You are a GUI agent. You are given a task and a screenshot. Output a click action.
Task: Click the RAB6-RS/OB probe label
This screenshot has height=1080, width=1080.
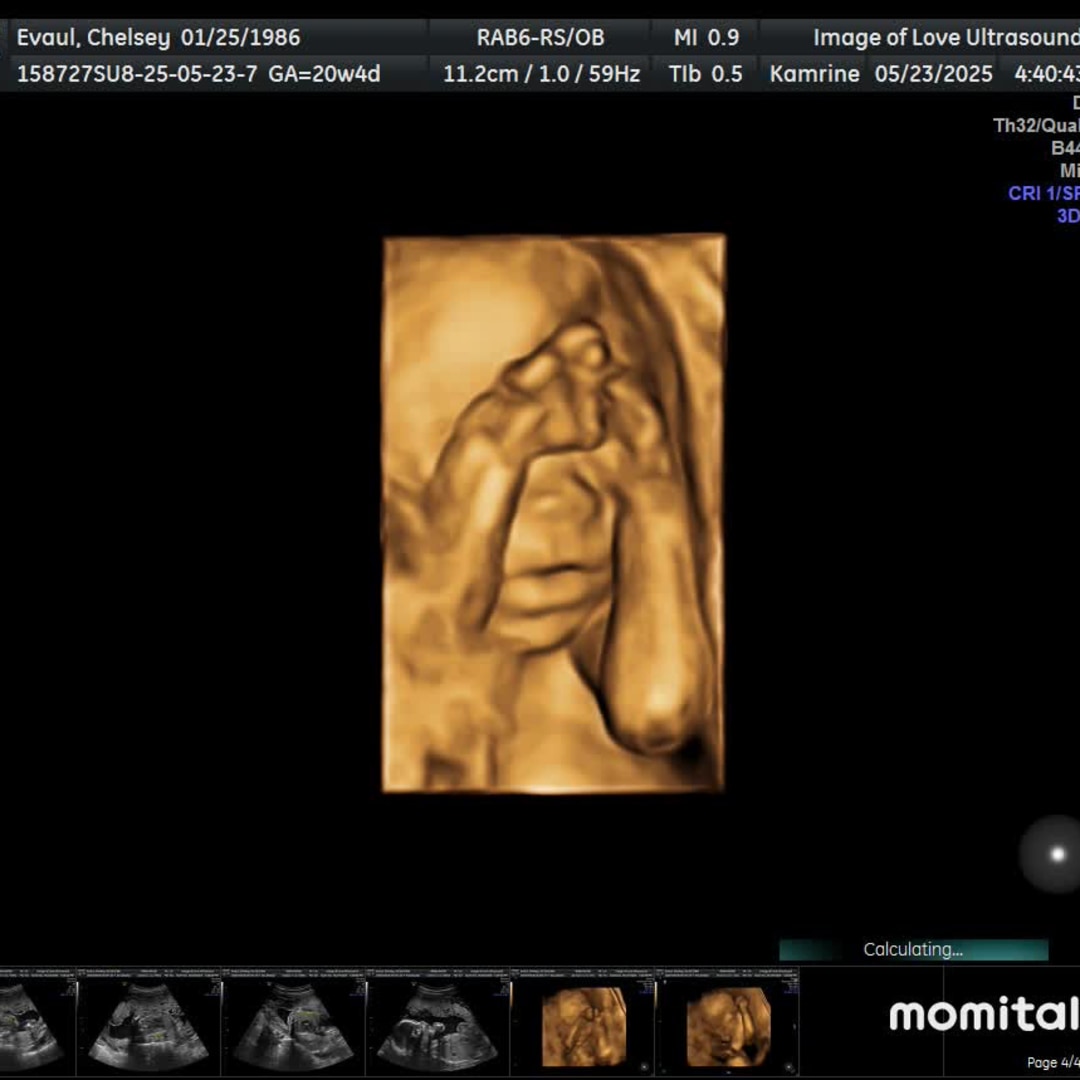click(540, 38)
